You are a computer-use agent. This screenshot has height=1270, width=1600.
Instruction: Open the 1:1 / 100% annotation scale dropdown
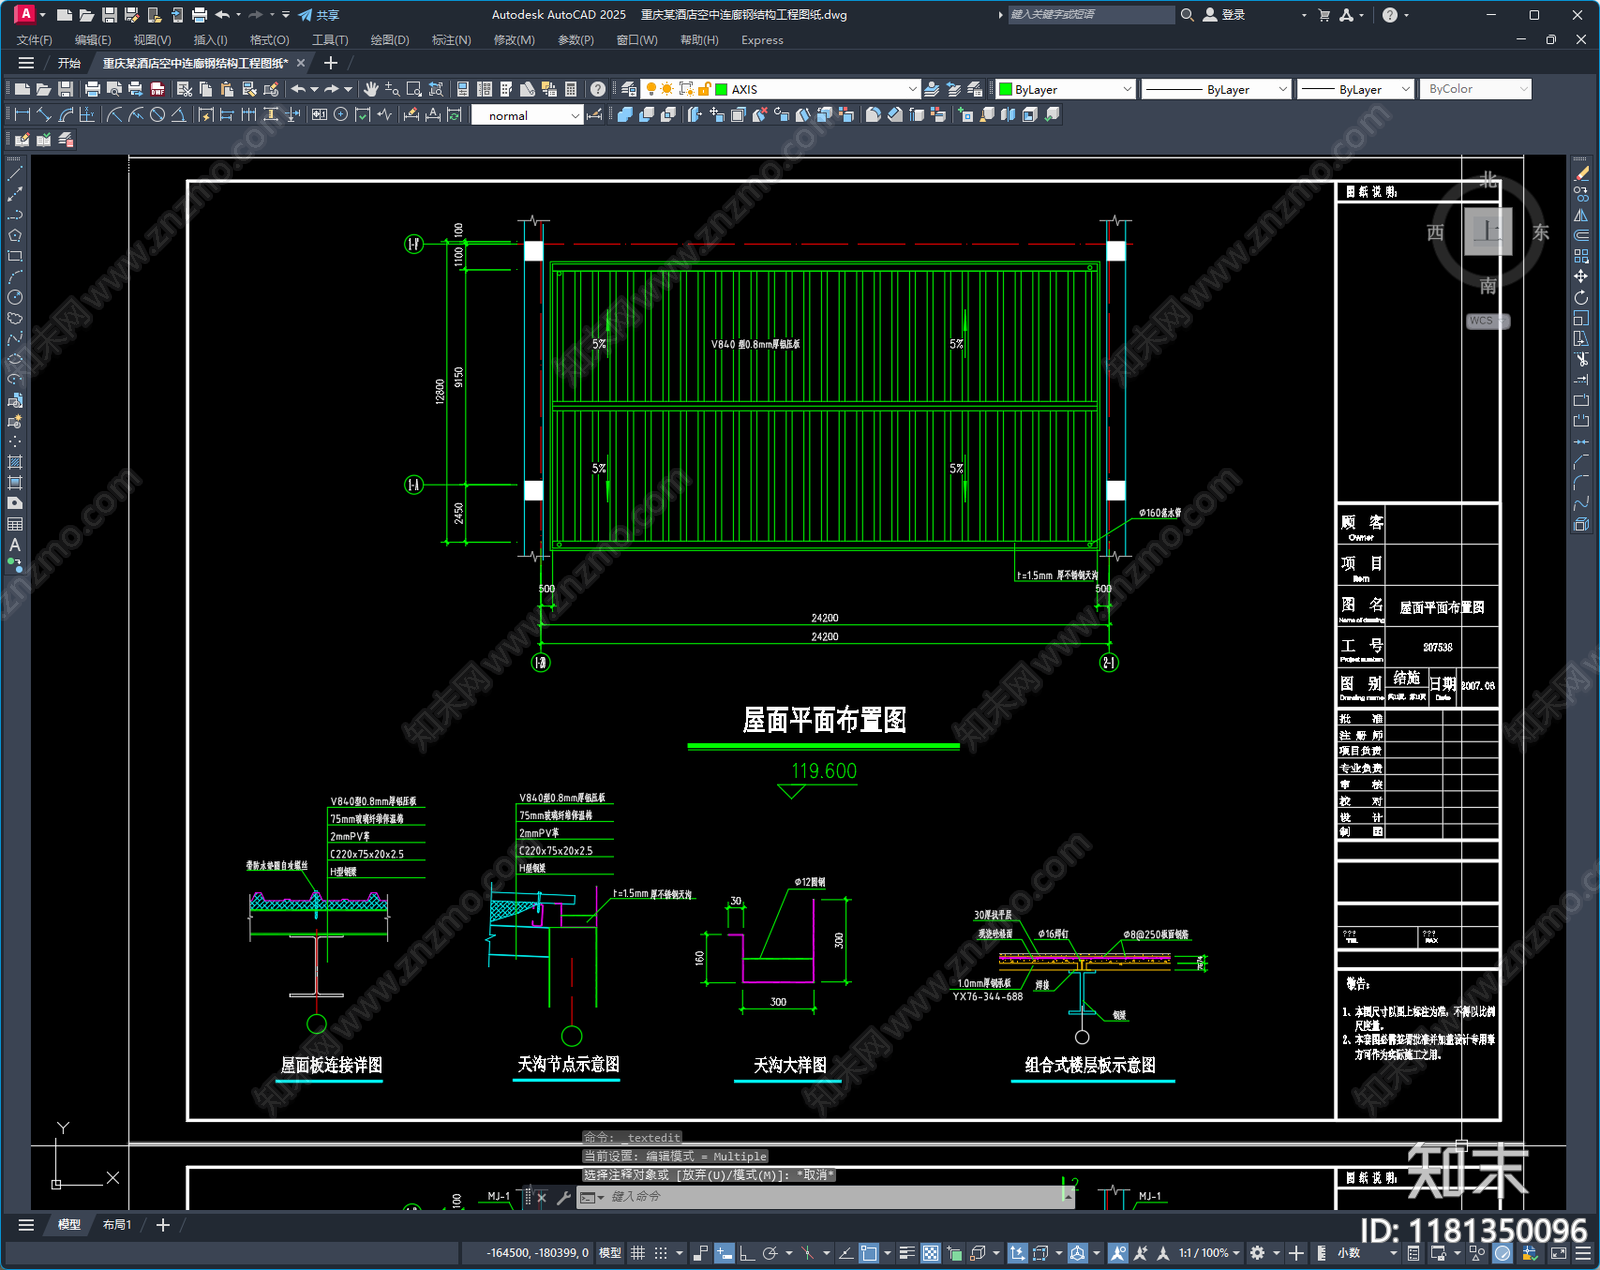[1209, 1253]
